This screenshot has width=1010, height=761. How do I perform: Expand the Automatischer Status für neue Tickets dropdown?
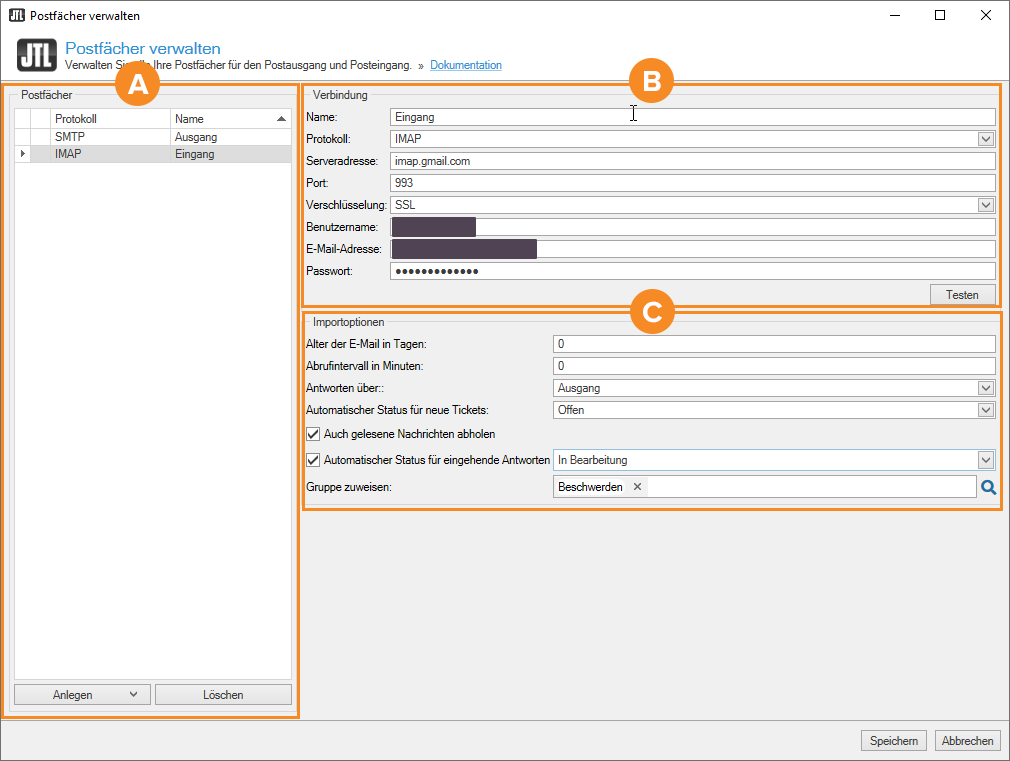coord(986,410)
